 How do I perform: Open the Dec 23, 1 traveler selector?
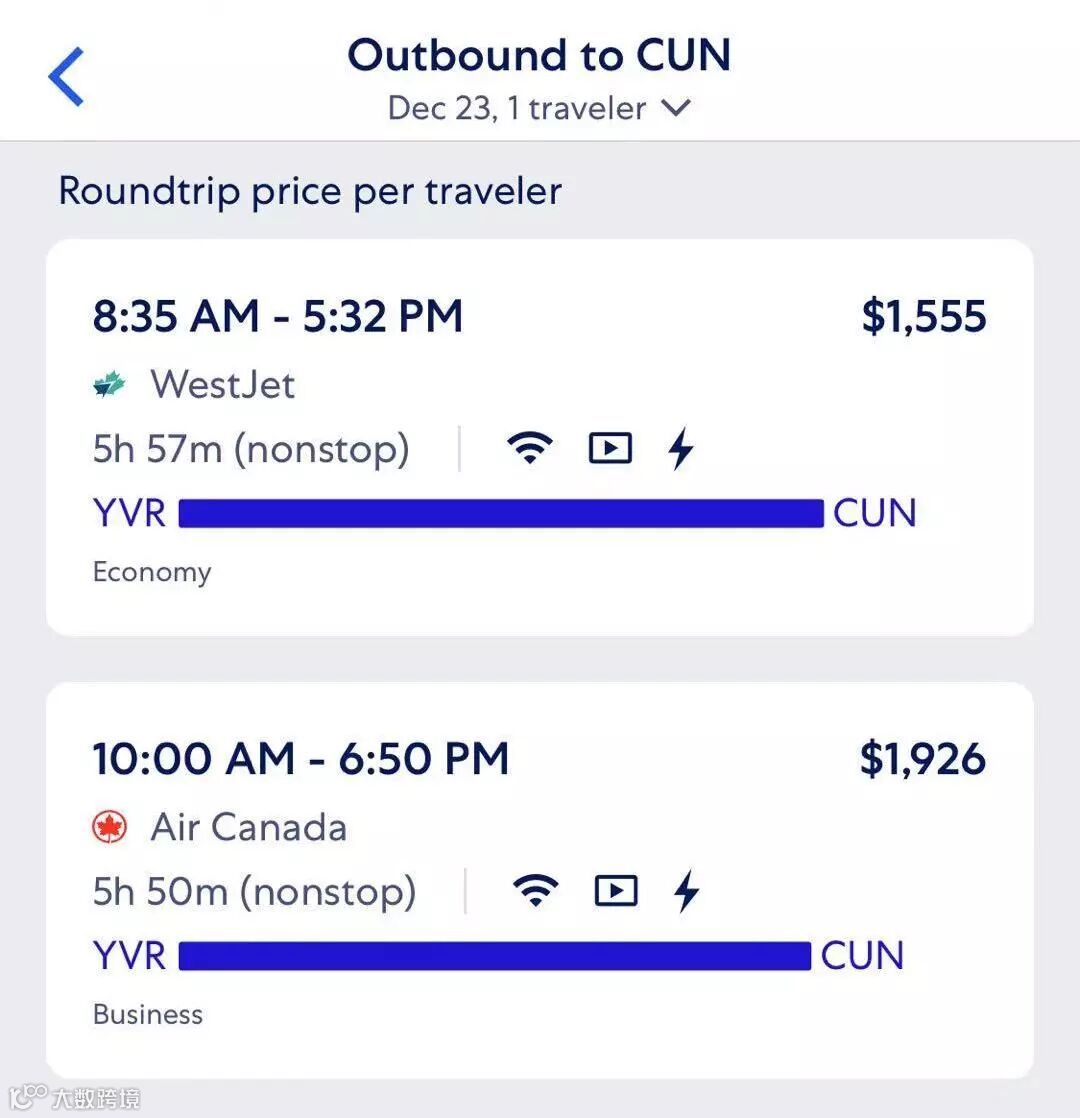(516, 108)
